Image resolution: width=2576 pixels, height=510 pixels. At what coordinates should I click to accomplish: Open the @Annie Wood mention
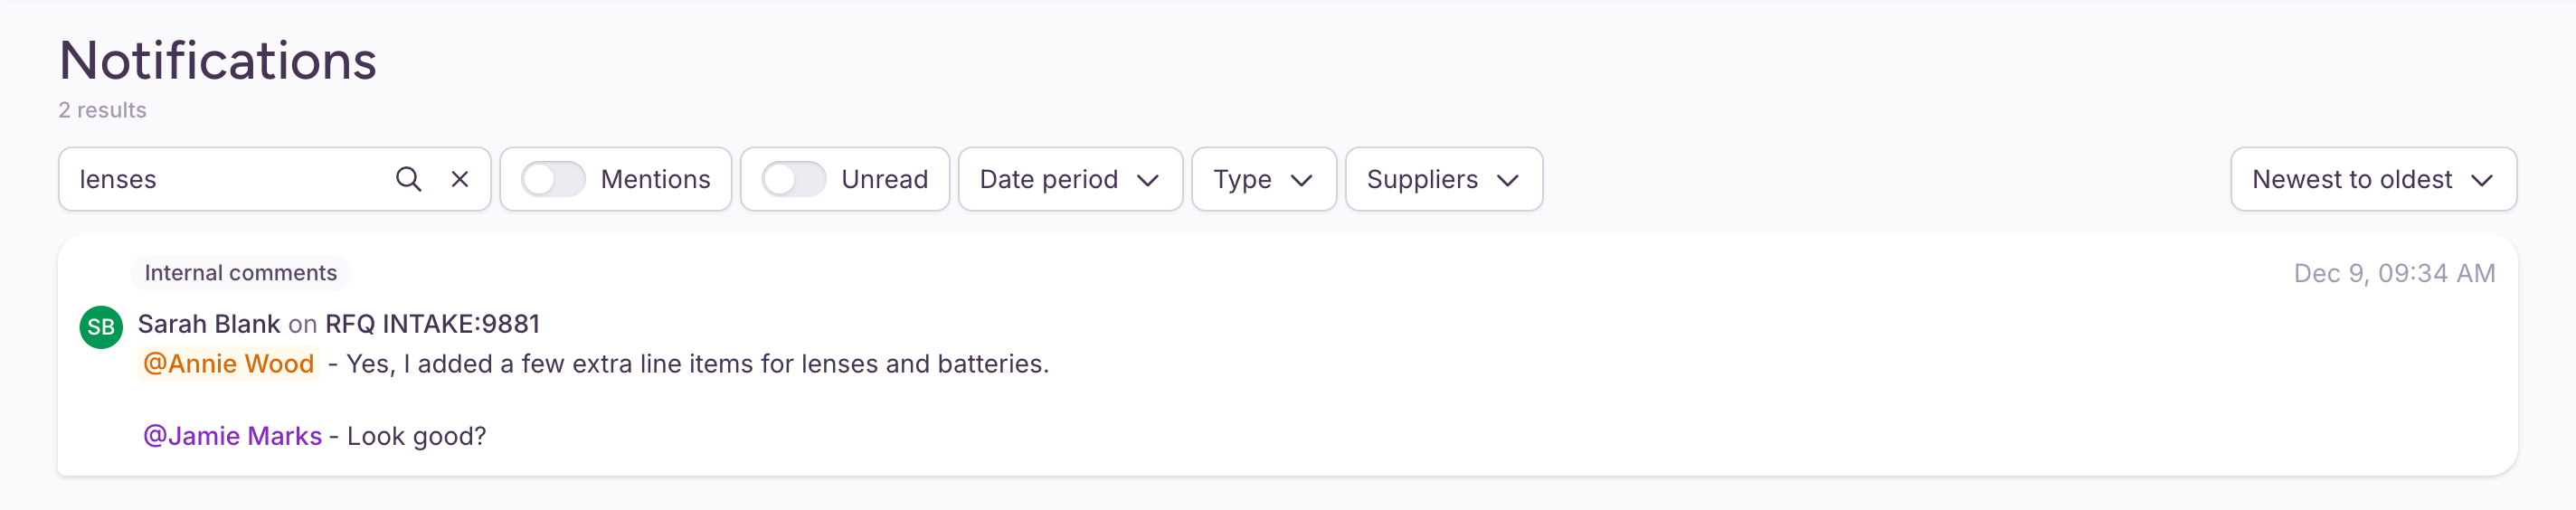(229, 363)
